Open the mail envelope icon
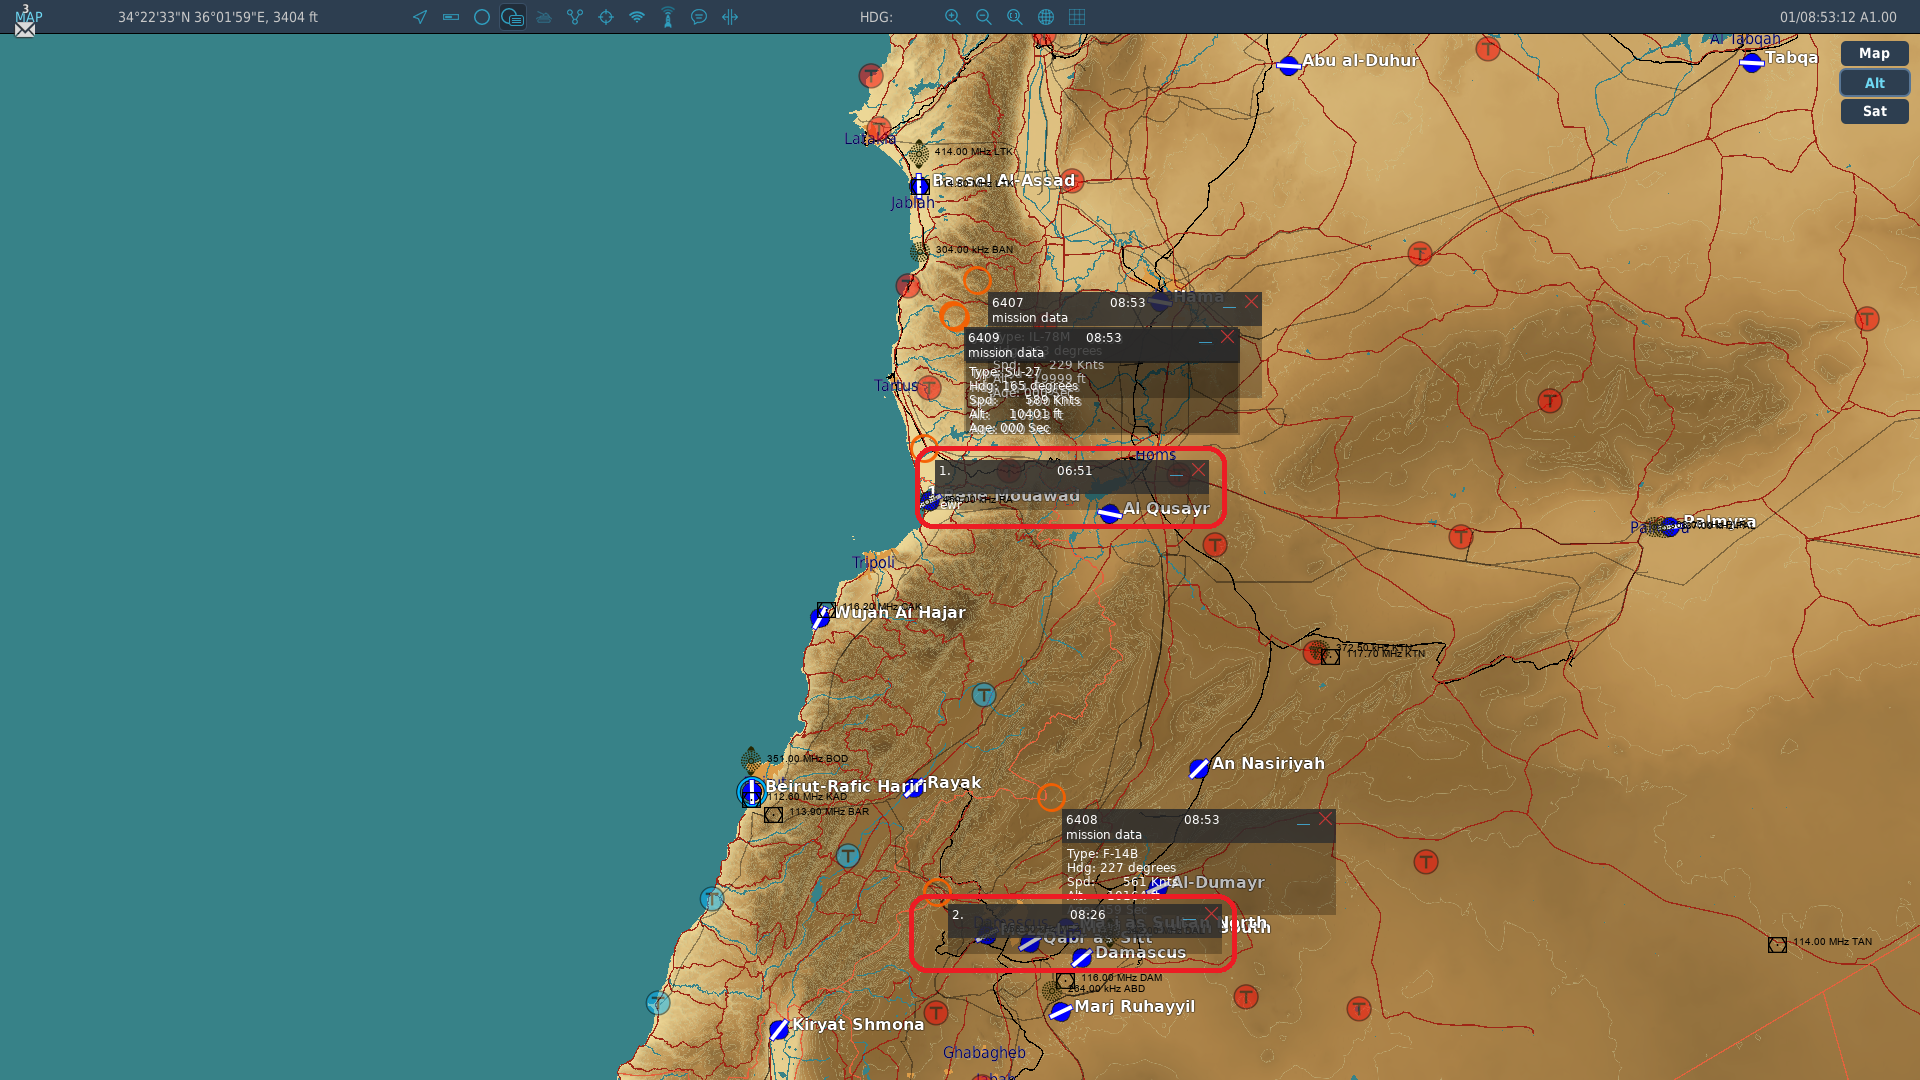This screenshot has width=1920, height=1080. 25,30
